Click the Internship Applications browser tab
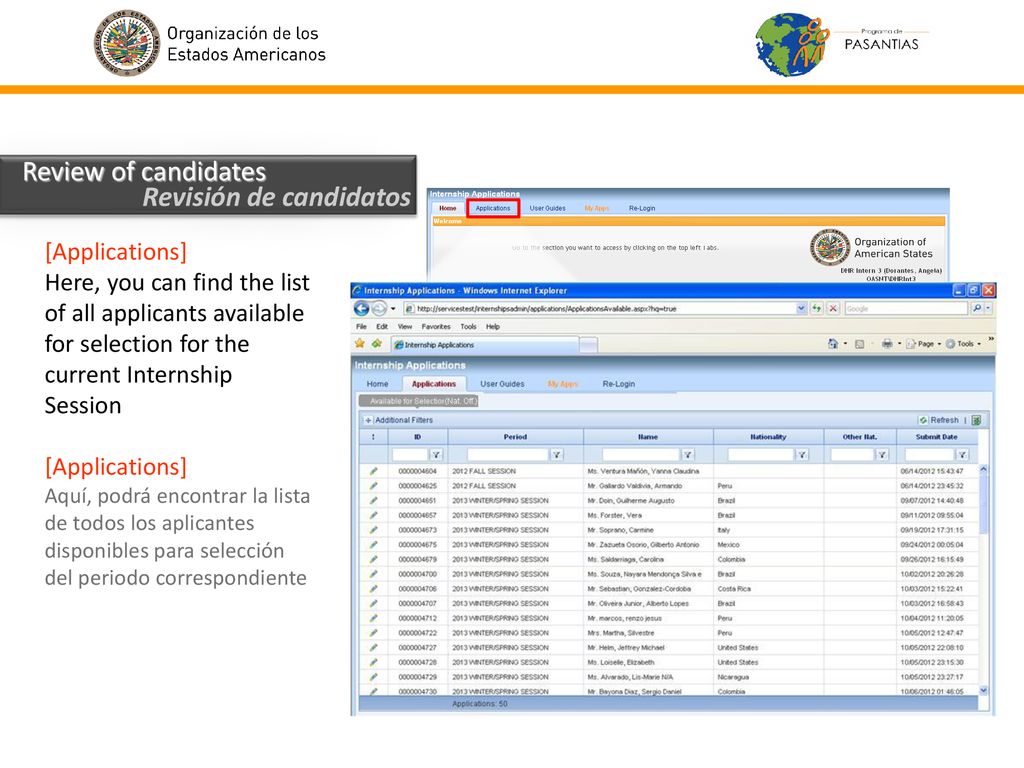The width and height of the screenshot is (1024, 768). click(484, 344)
